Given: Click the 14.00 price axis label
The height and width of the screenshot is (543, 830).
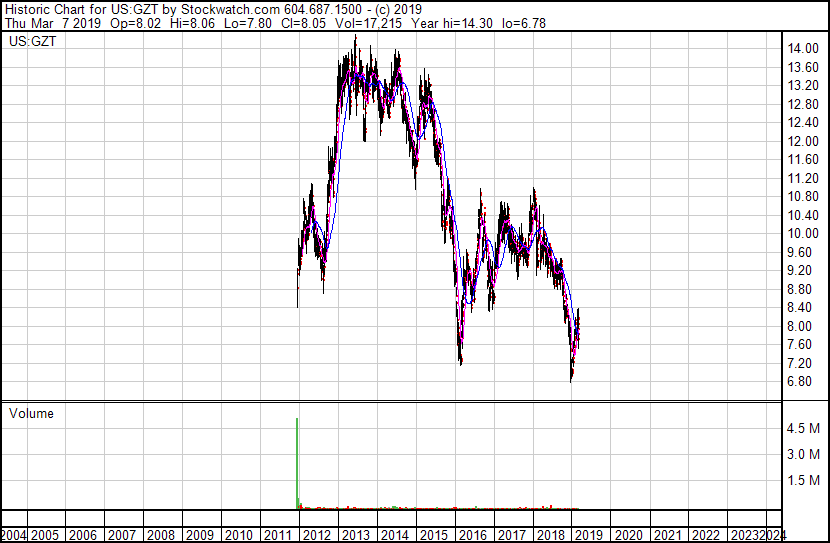Looking at the screenshot, I should [x=802, y=49].
